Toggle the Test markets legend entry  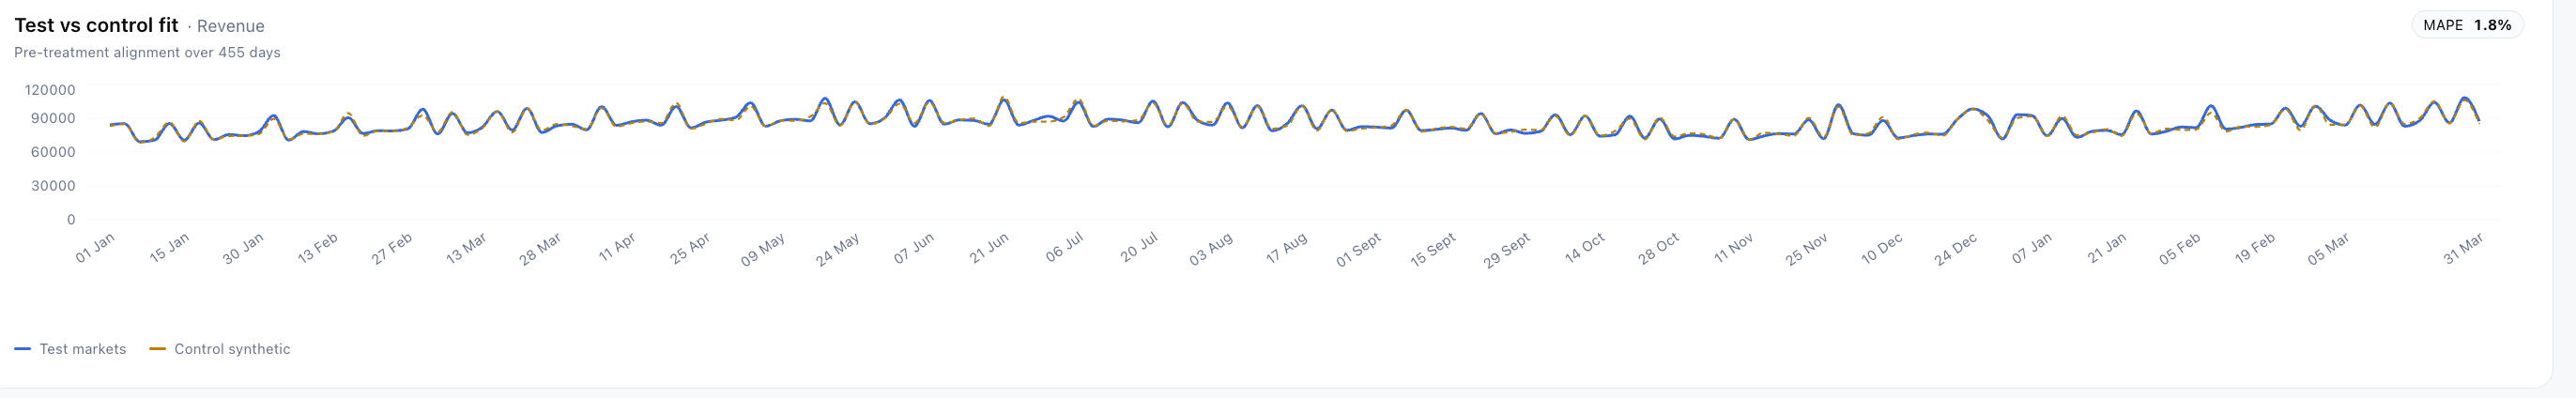70,349
